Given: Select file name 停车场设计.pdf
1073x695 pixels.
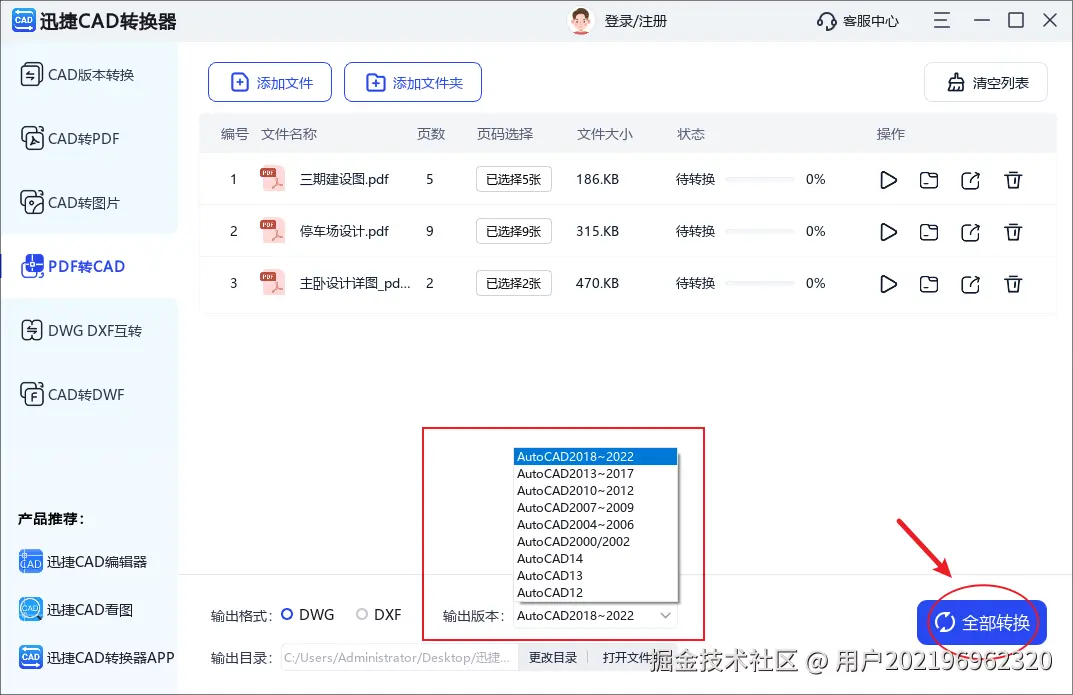Looking at the screenshot, I should point(344,231).
